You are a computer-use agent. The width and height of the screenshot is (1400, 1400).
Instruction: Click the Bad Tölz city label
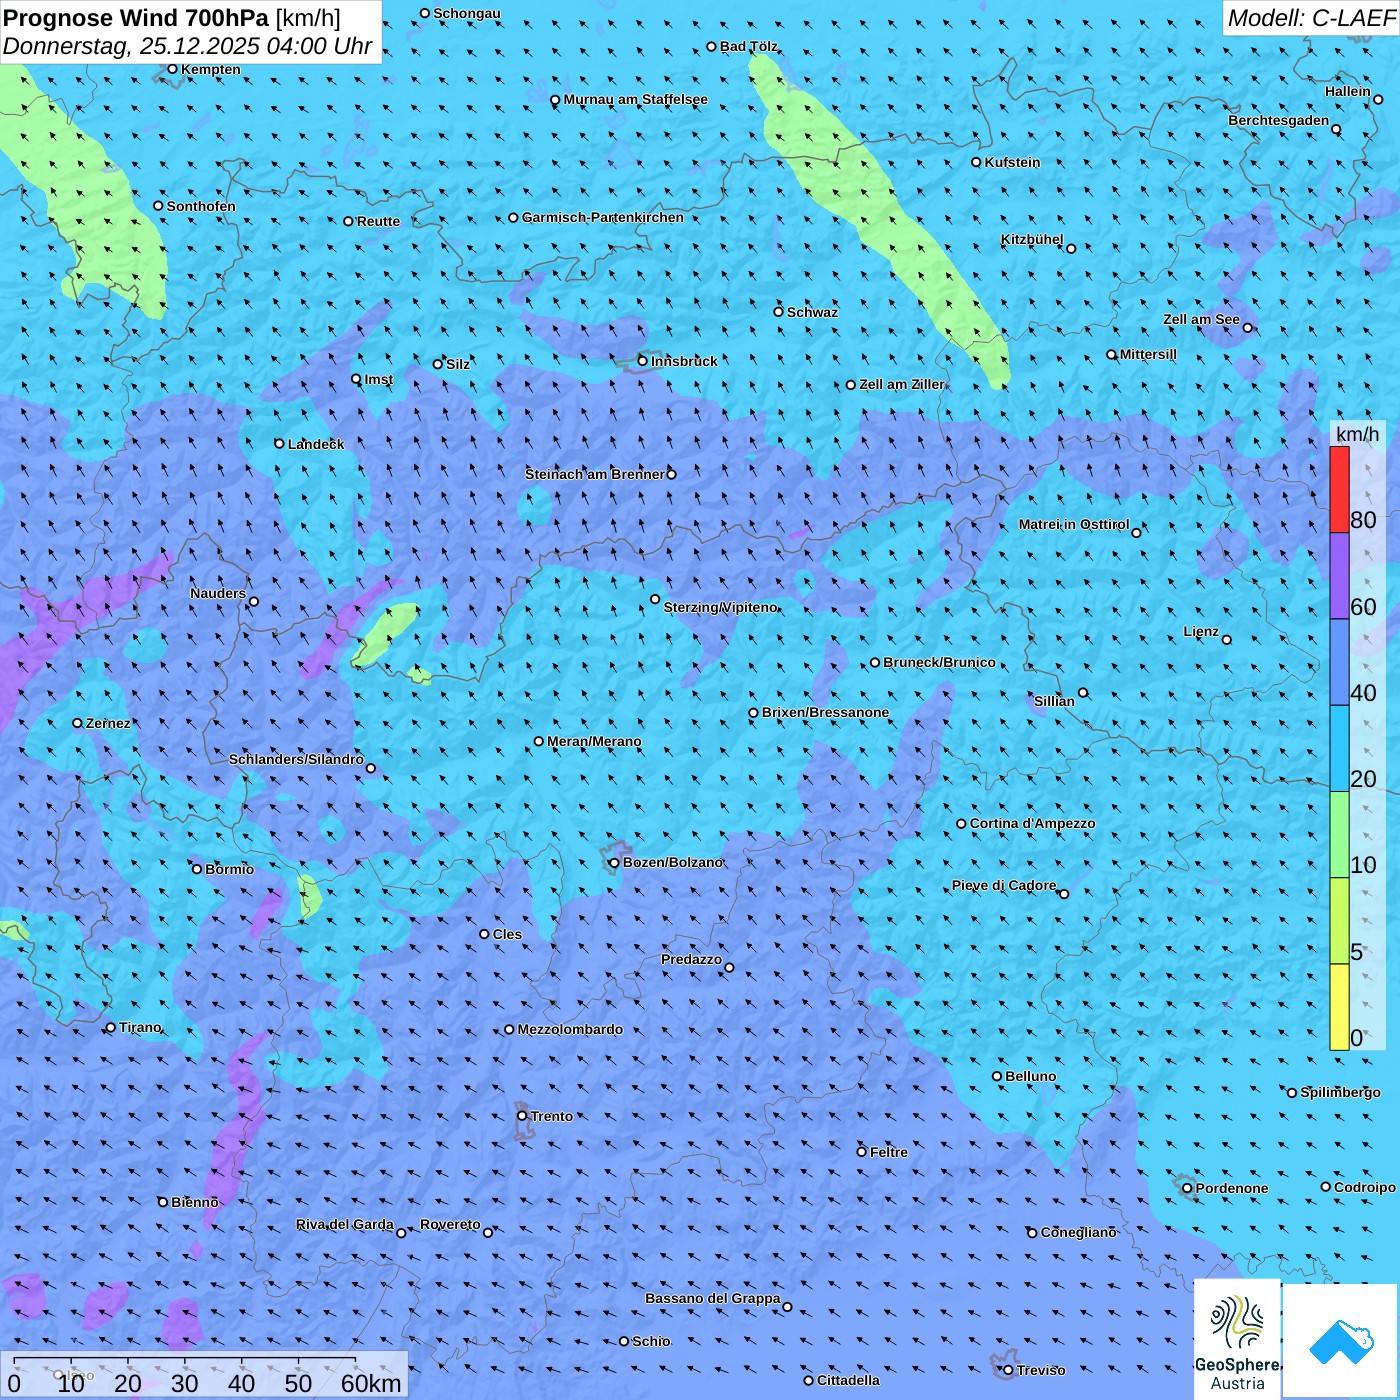[748, 46]
